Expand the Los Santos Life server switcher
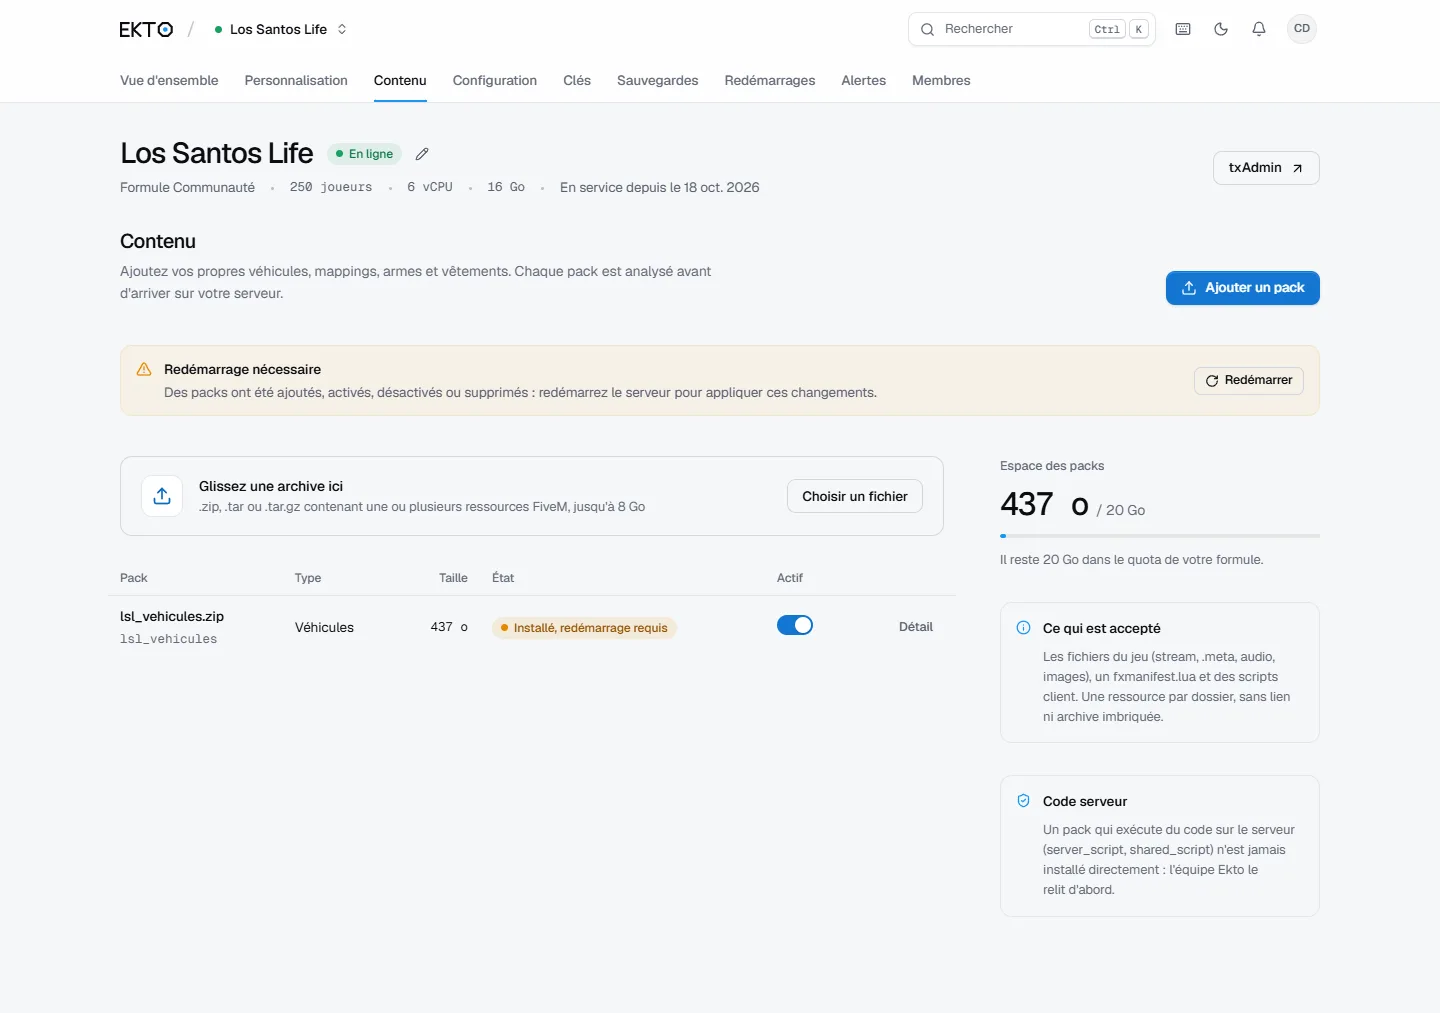The image size is (1440, 1013). tap(280, 29)
